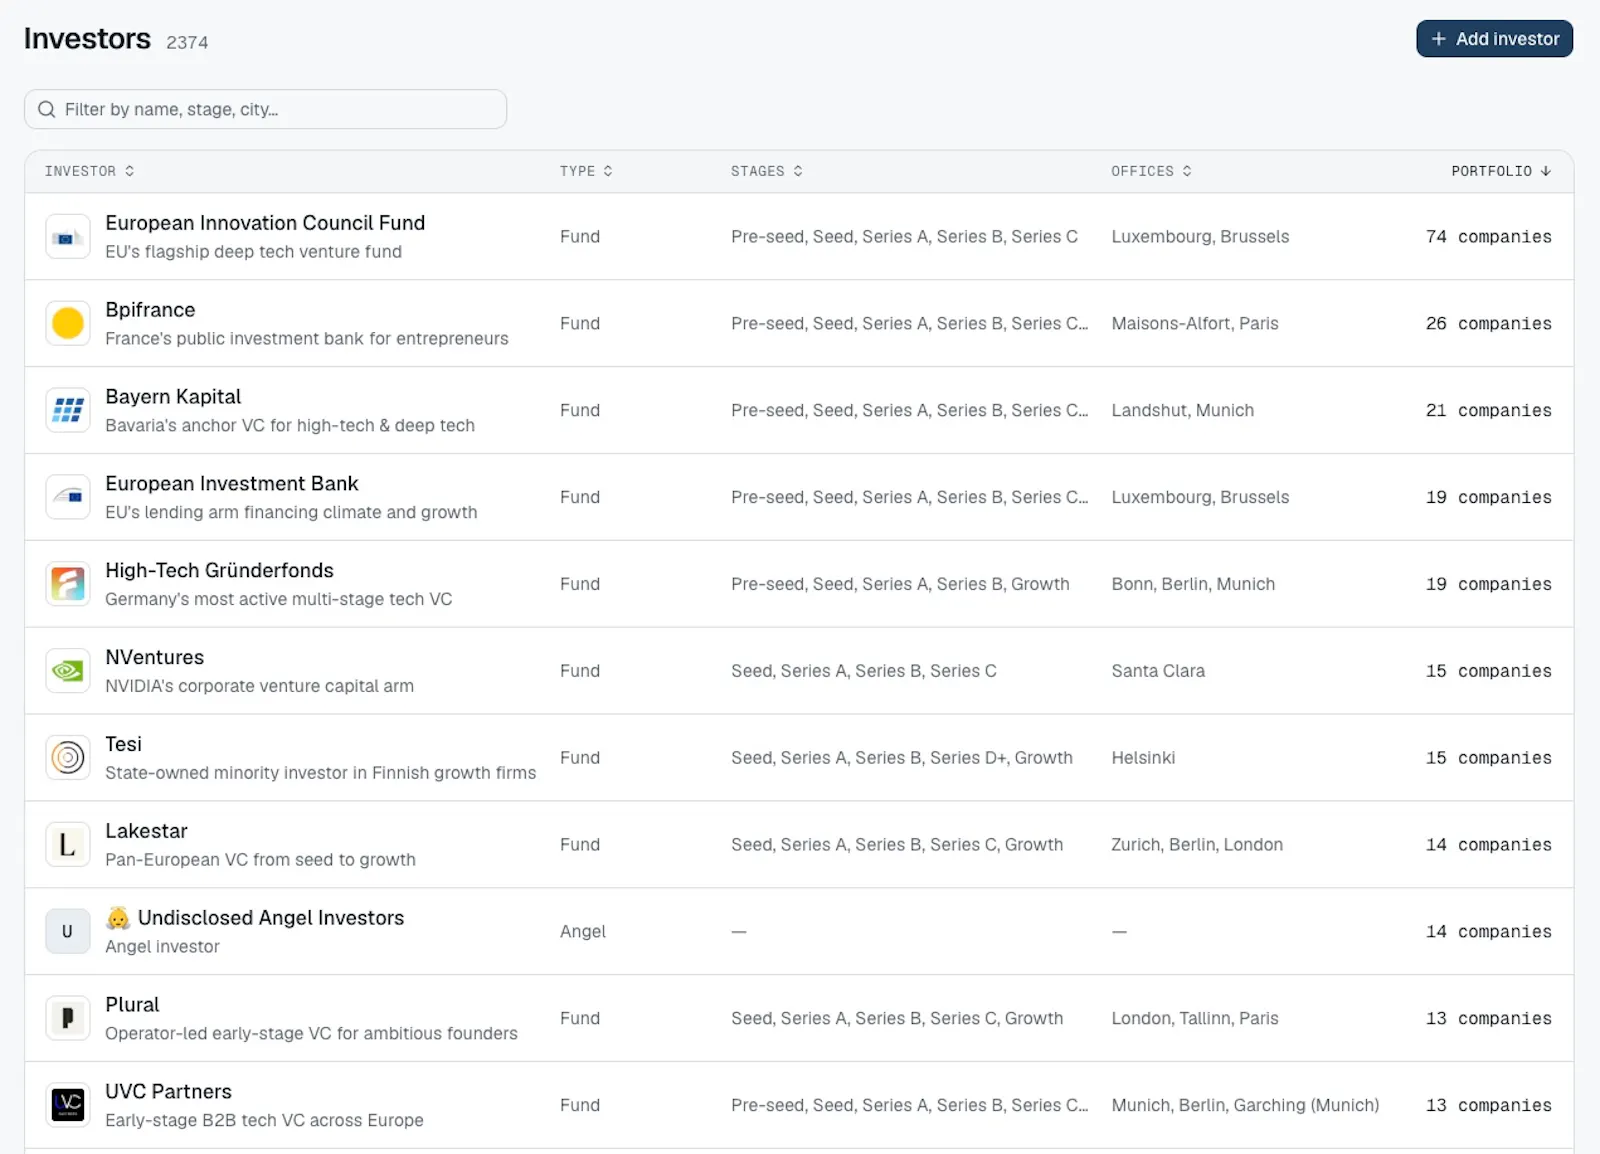This screenshot has height=1154, width=1600.
Task: Click the High-Tech Gründerfonds logo
Action: [x=68, y=584]
